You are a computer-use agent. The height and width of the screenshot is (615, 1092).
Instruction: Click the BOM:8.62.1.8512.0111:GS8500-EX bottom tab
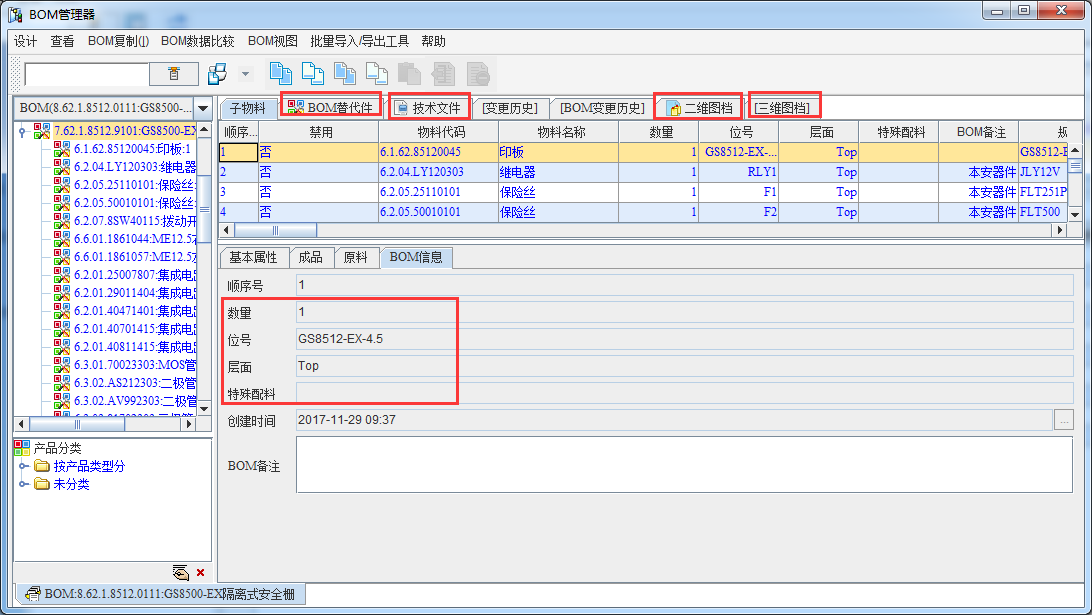pos(160,594)
